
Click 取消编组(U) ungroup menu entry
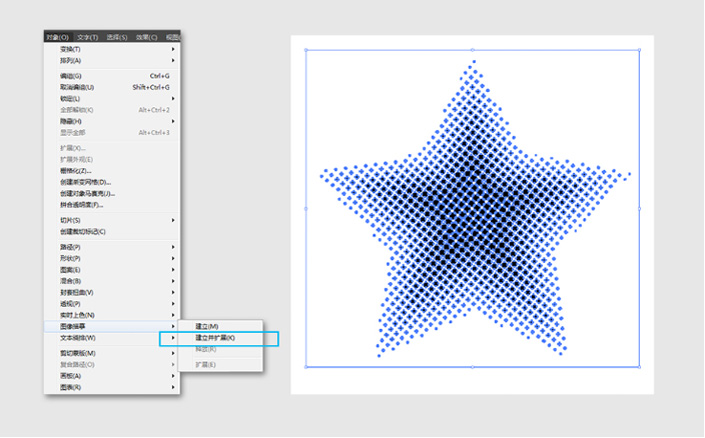[x=78, y=87]
